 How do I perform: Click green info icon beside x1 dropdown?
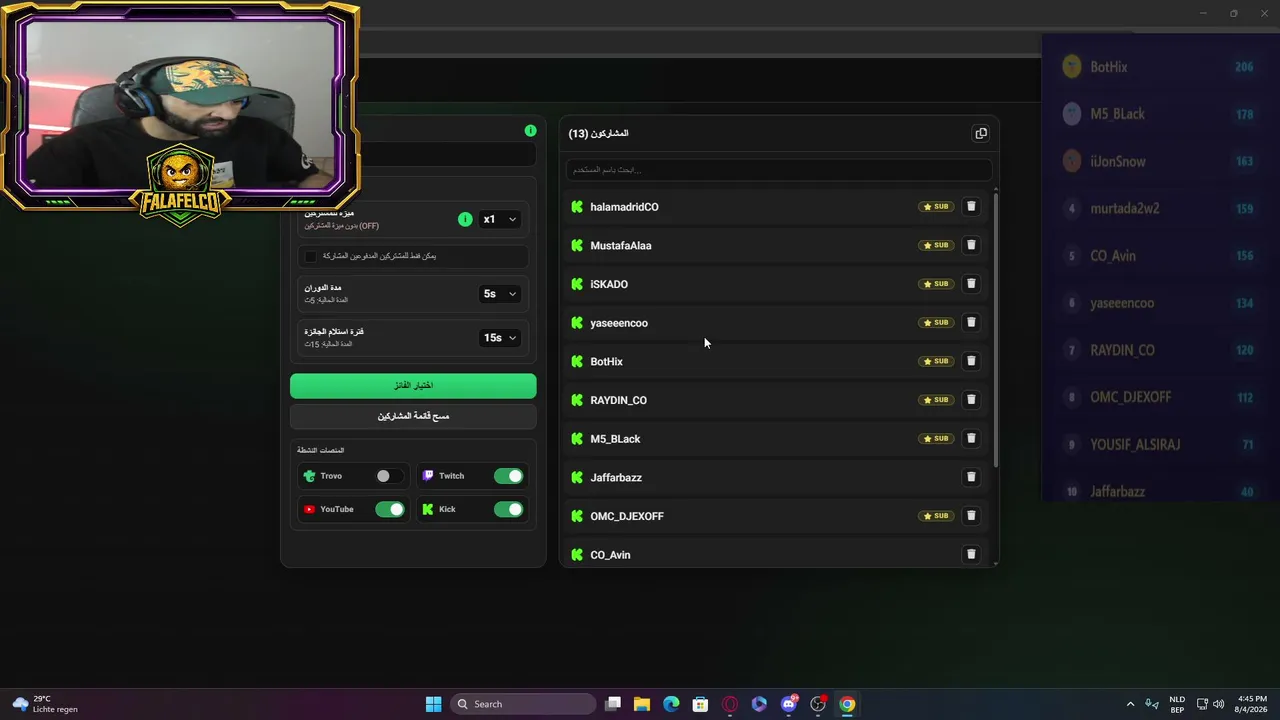point(465,219)
